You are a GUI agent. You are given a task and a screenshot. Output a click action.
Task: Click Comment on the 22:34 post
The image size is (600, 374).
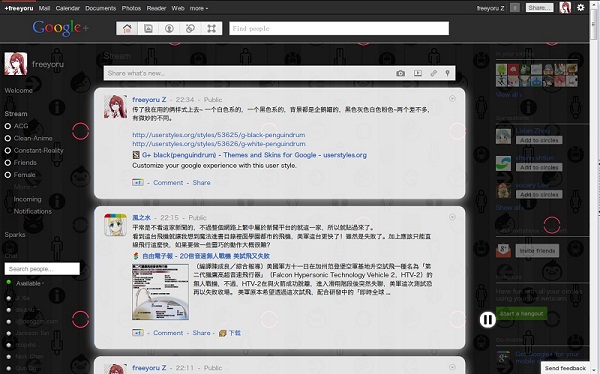pos(168,183)
